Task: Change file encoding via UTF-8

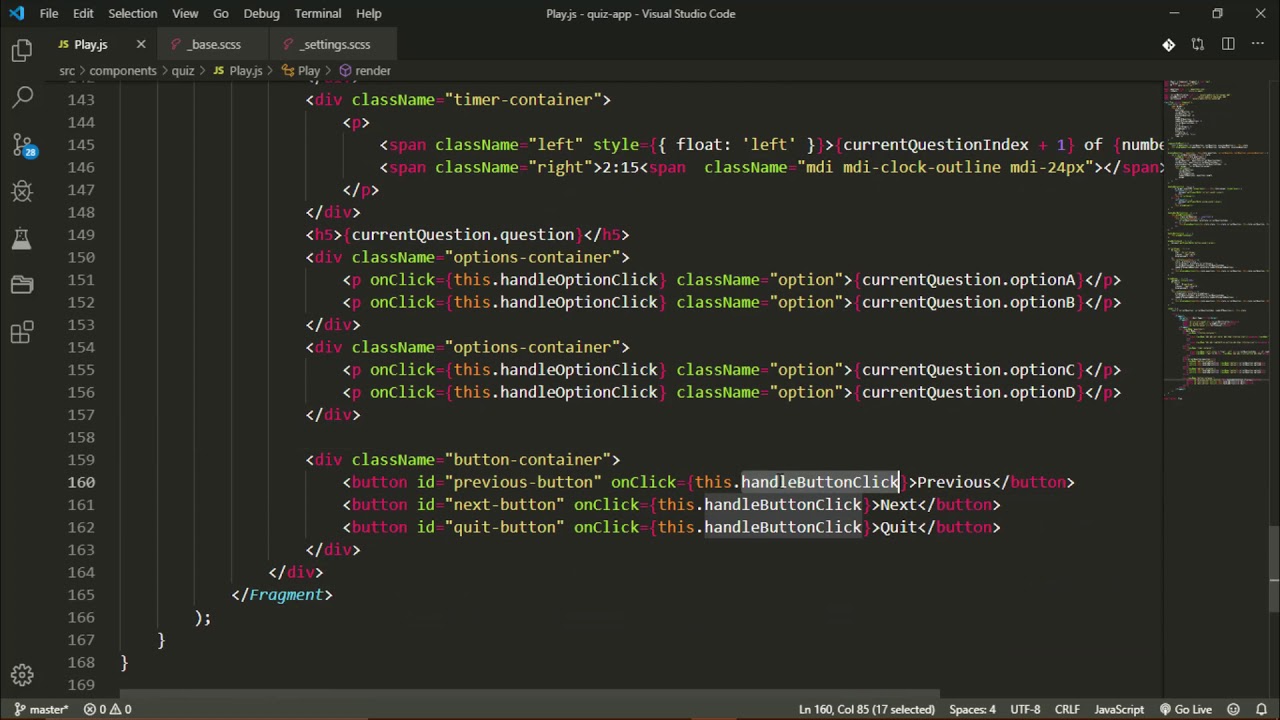Action: (1025, 709)
